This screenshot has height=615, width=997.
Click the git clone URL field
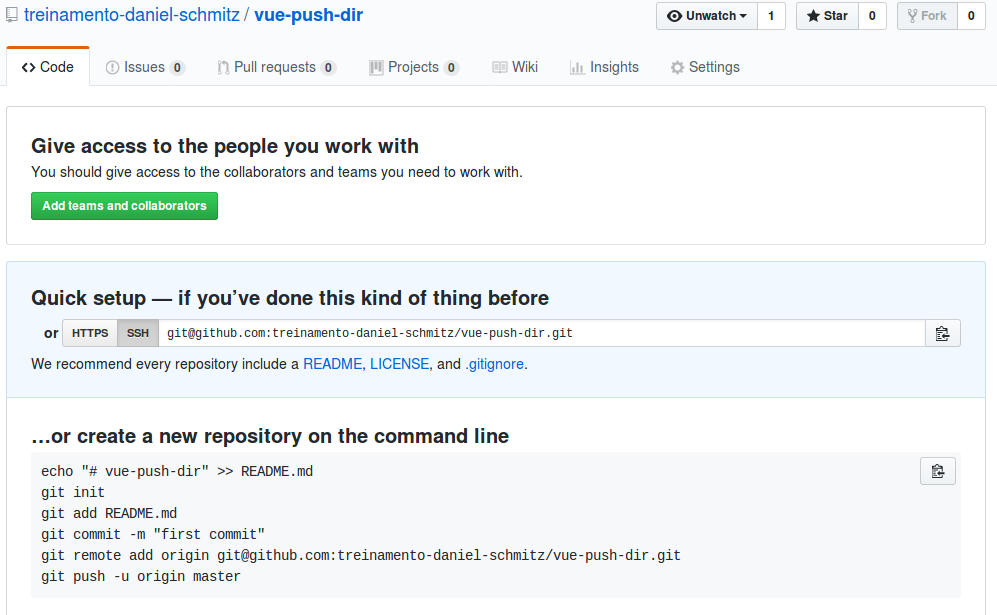[542, 333]
